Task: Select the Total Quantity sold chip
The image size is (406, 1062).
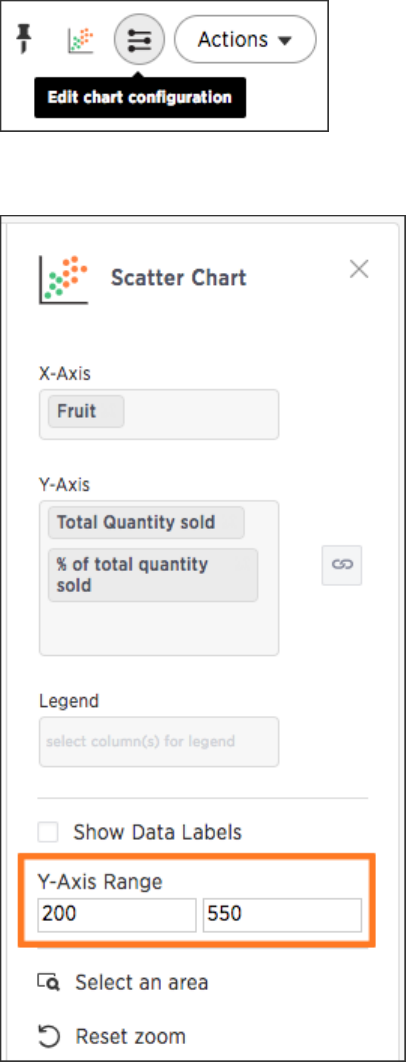Action: (146, 522)
